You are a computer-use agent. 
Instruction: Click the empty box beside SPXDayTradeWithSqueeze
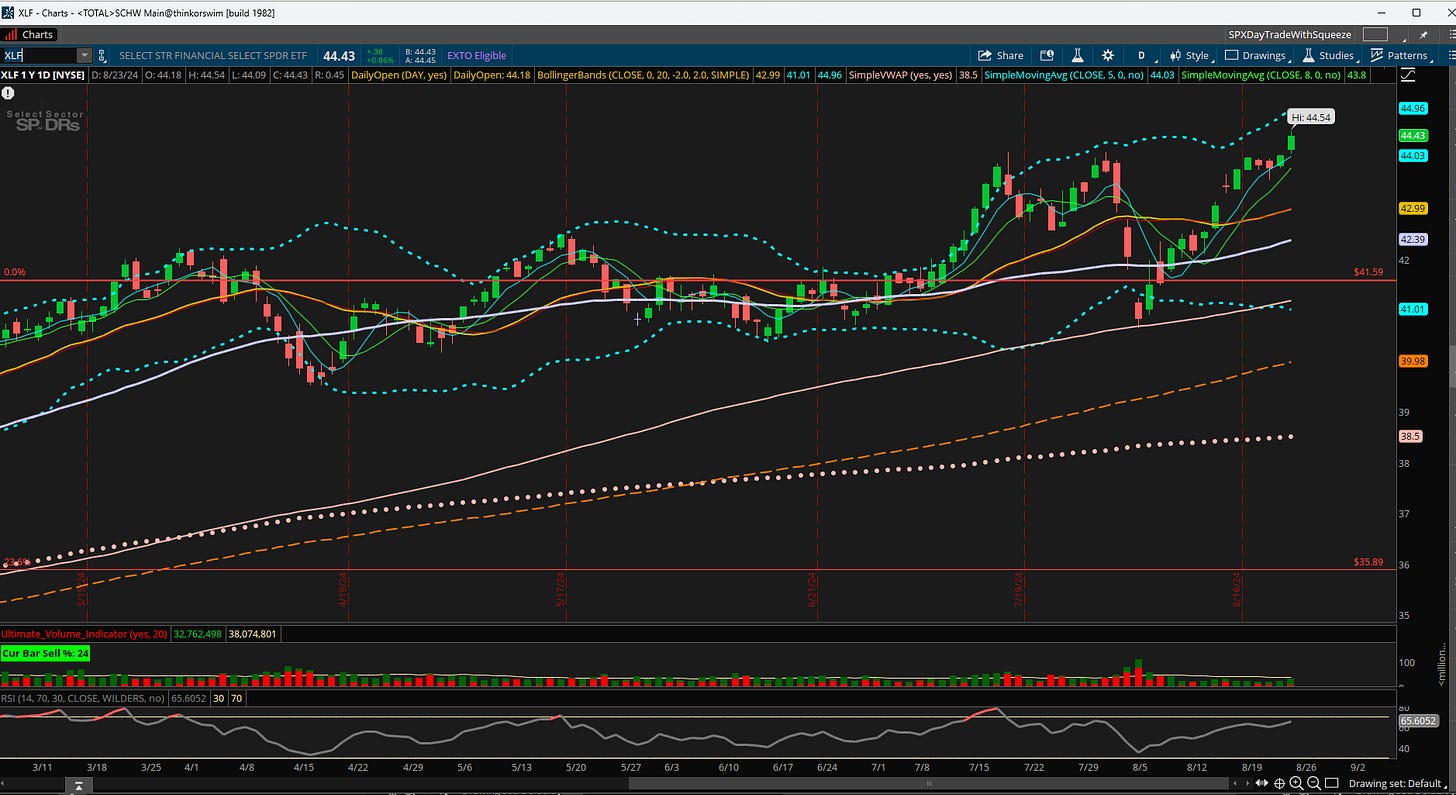(x=1375, y=35)
